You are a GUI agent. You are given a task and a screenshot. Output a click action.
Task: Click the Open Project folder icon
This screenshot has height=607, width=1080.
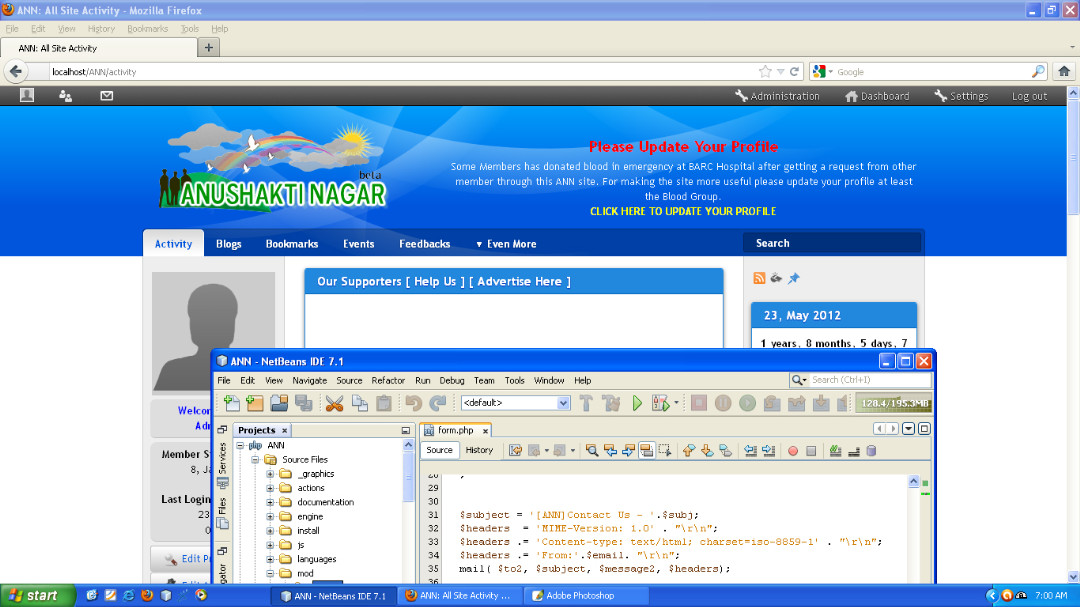279,403
